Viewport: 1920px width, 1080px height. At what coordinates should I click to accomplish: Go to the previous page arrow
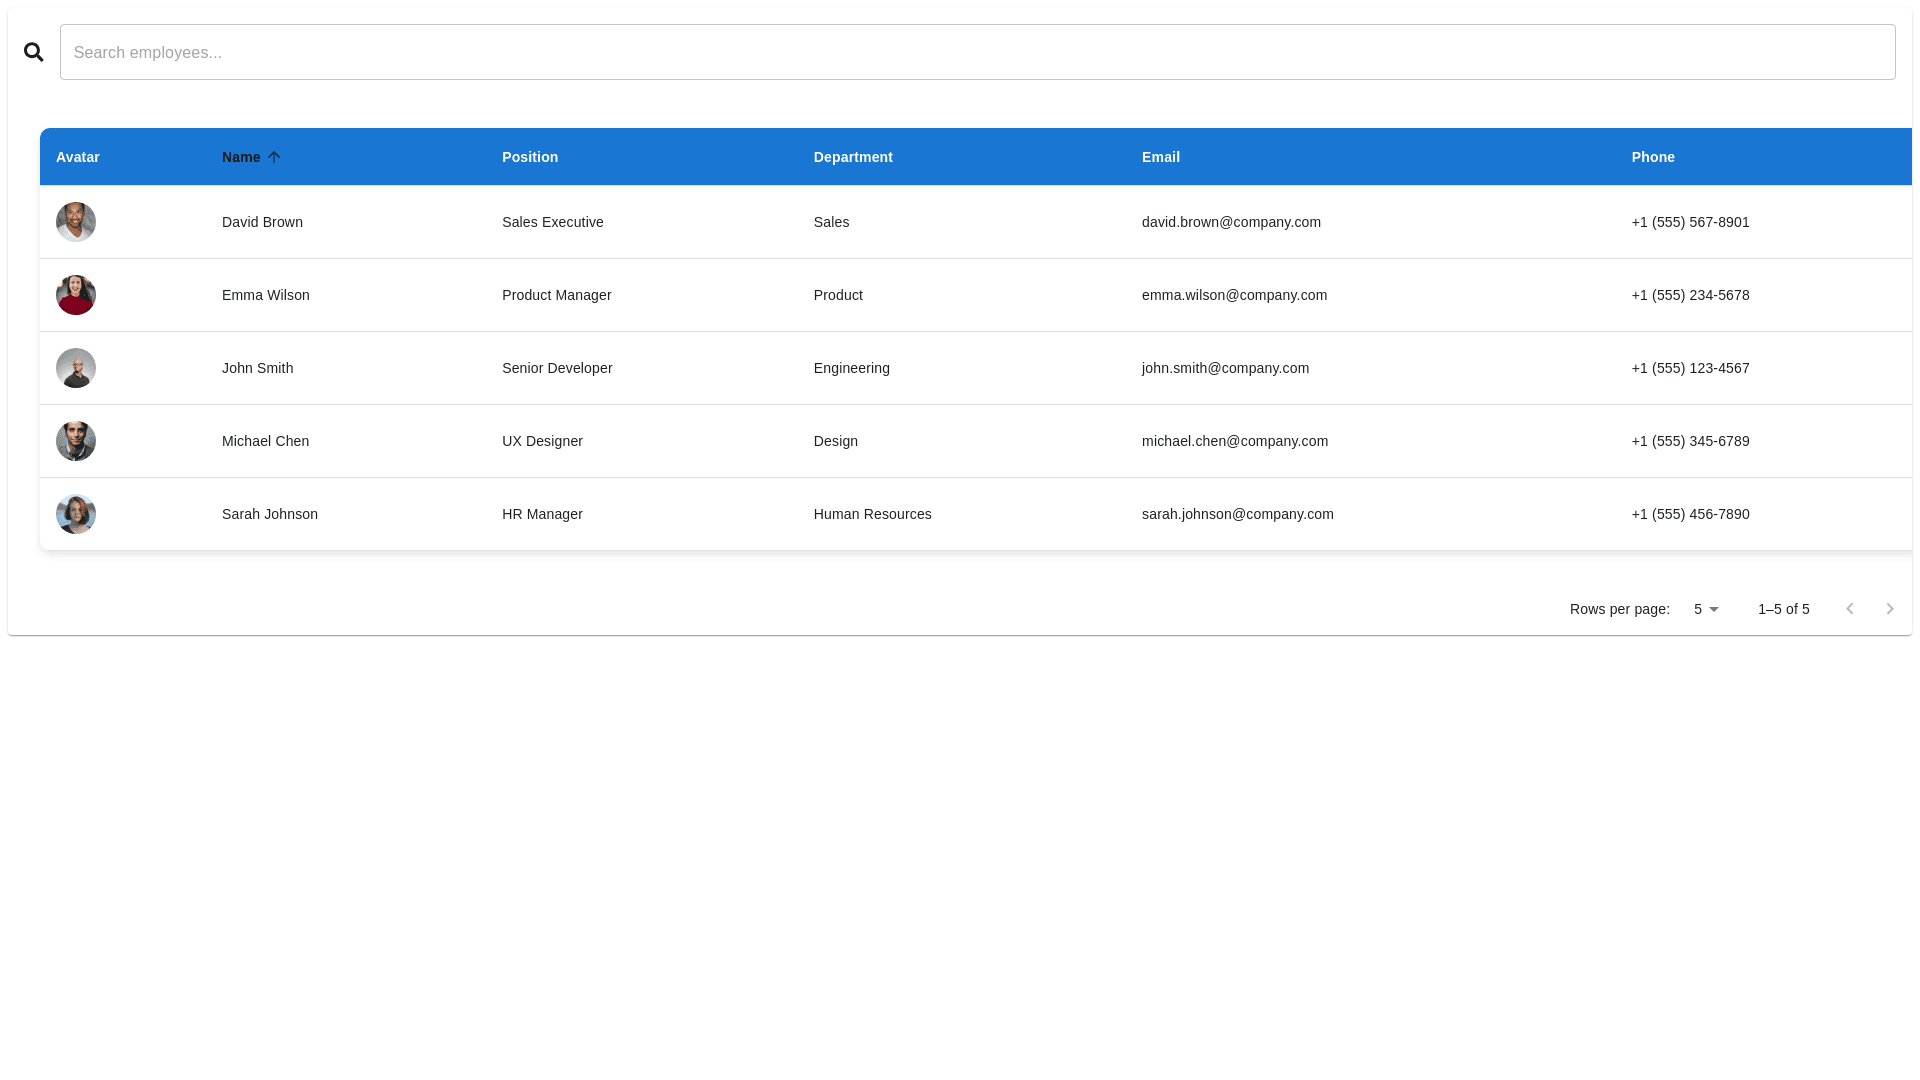1850,609
